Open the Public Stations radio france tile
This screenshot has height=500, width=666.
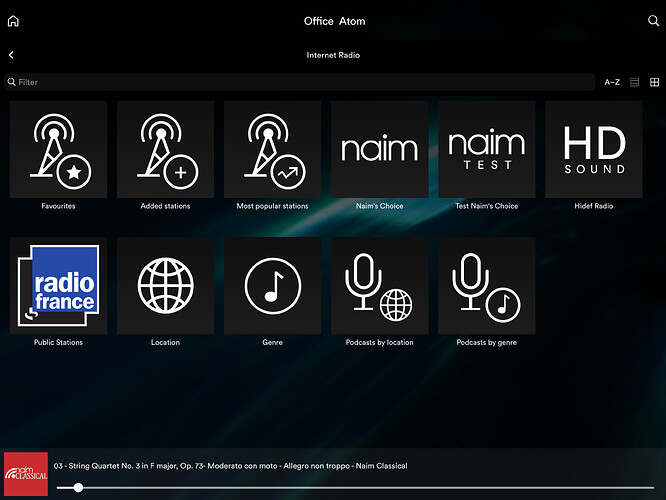coord(58,285)
